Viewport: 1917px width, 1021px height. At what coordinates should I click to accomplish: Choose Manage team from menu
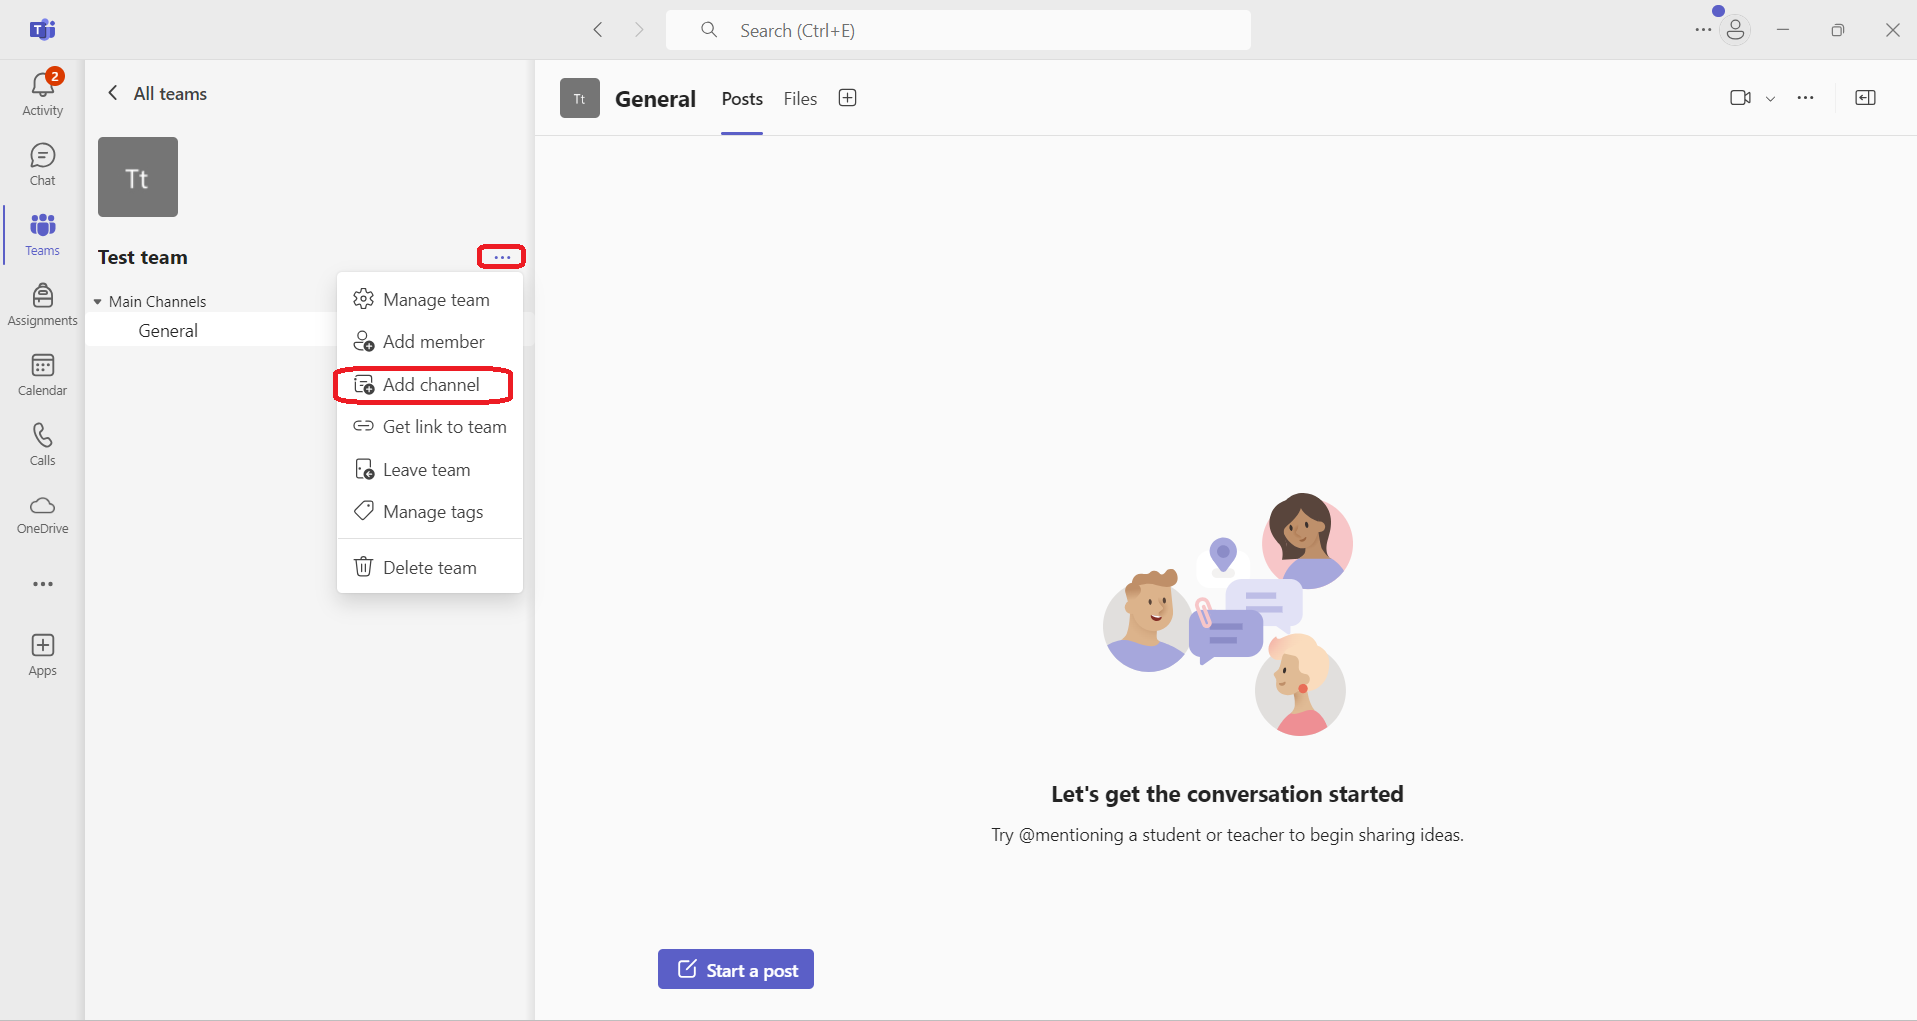[x=430, y=299]
